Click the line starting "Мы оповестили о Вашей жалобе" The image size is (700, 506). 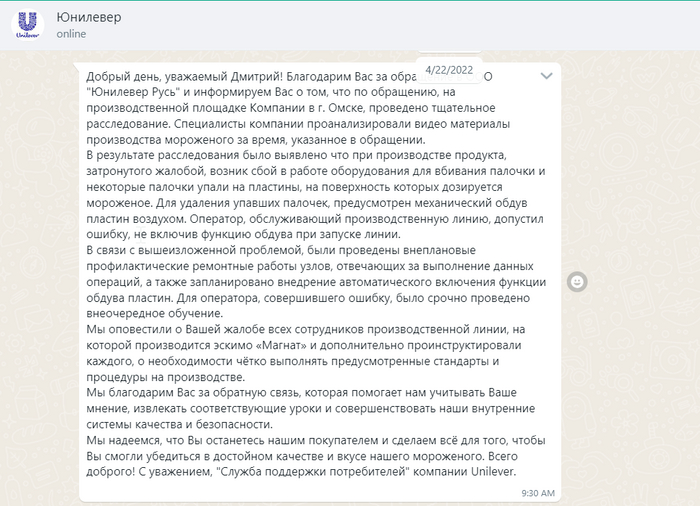tap(305, 330)
